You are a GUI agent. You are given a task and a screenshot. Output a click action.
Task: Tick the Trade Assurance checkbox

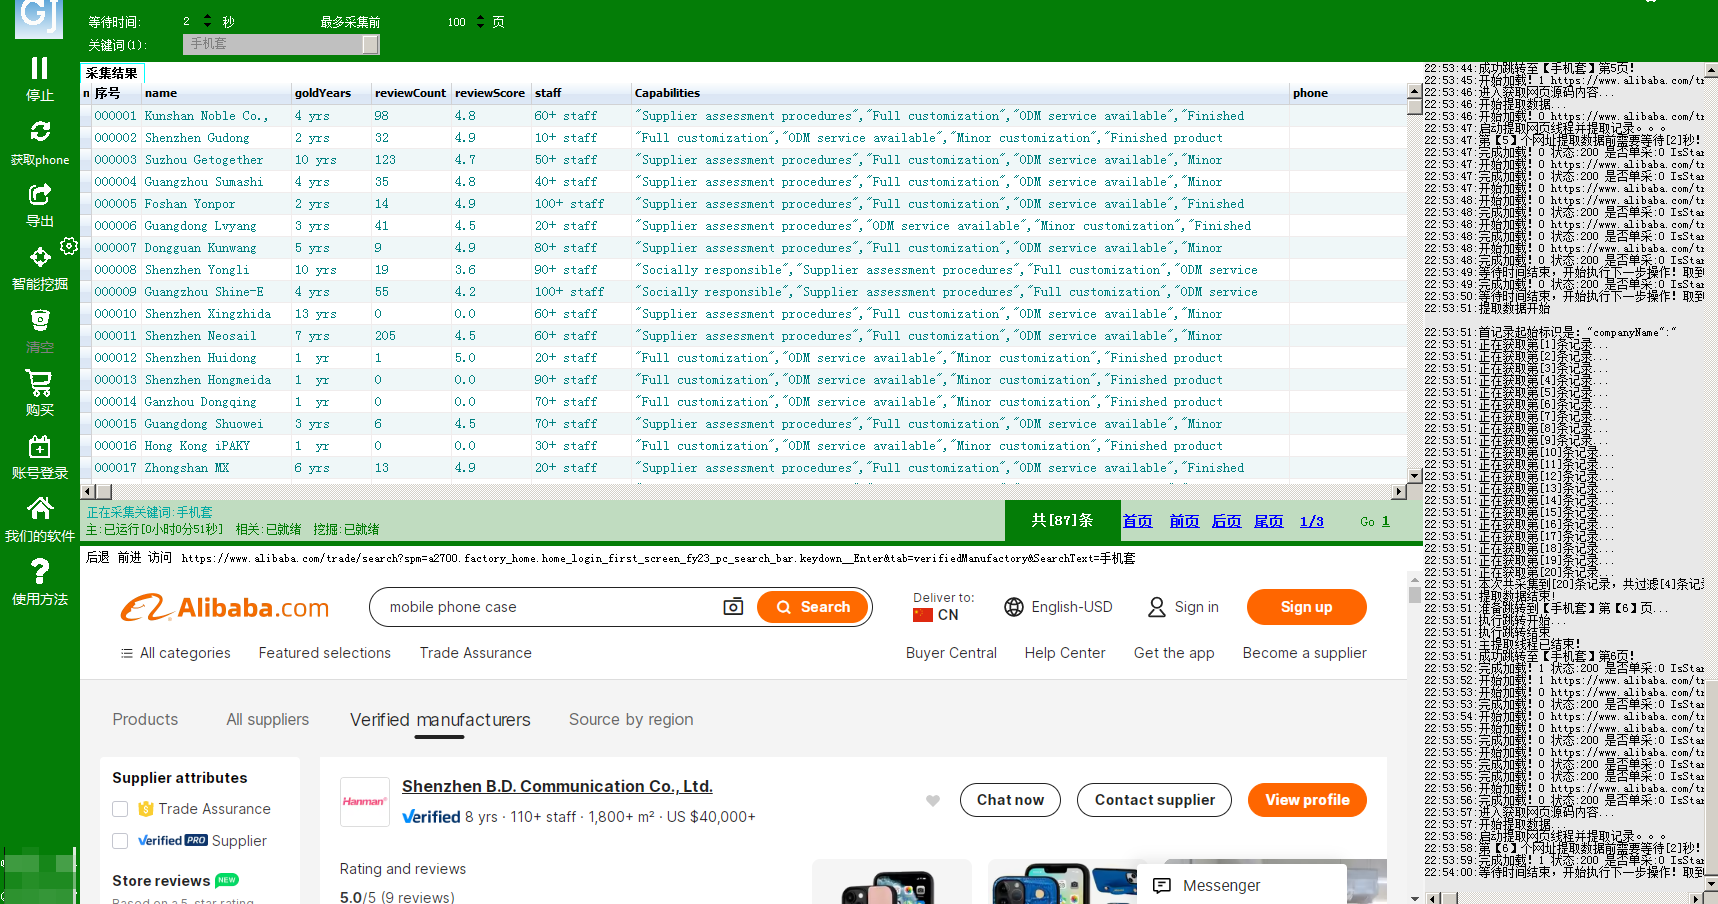tap(120, 809)
